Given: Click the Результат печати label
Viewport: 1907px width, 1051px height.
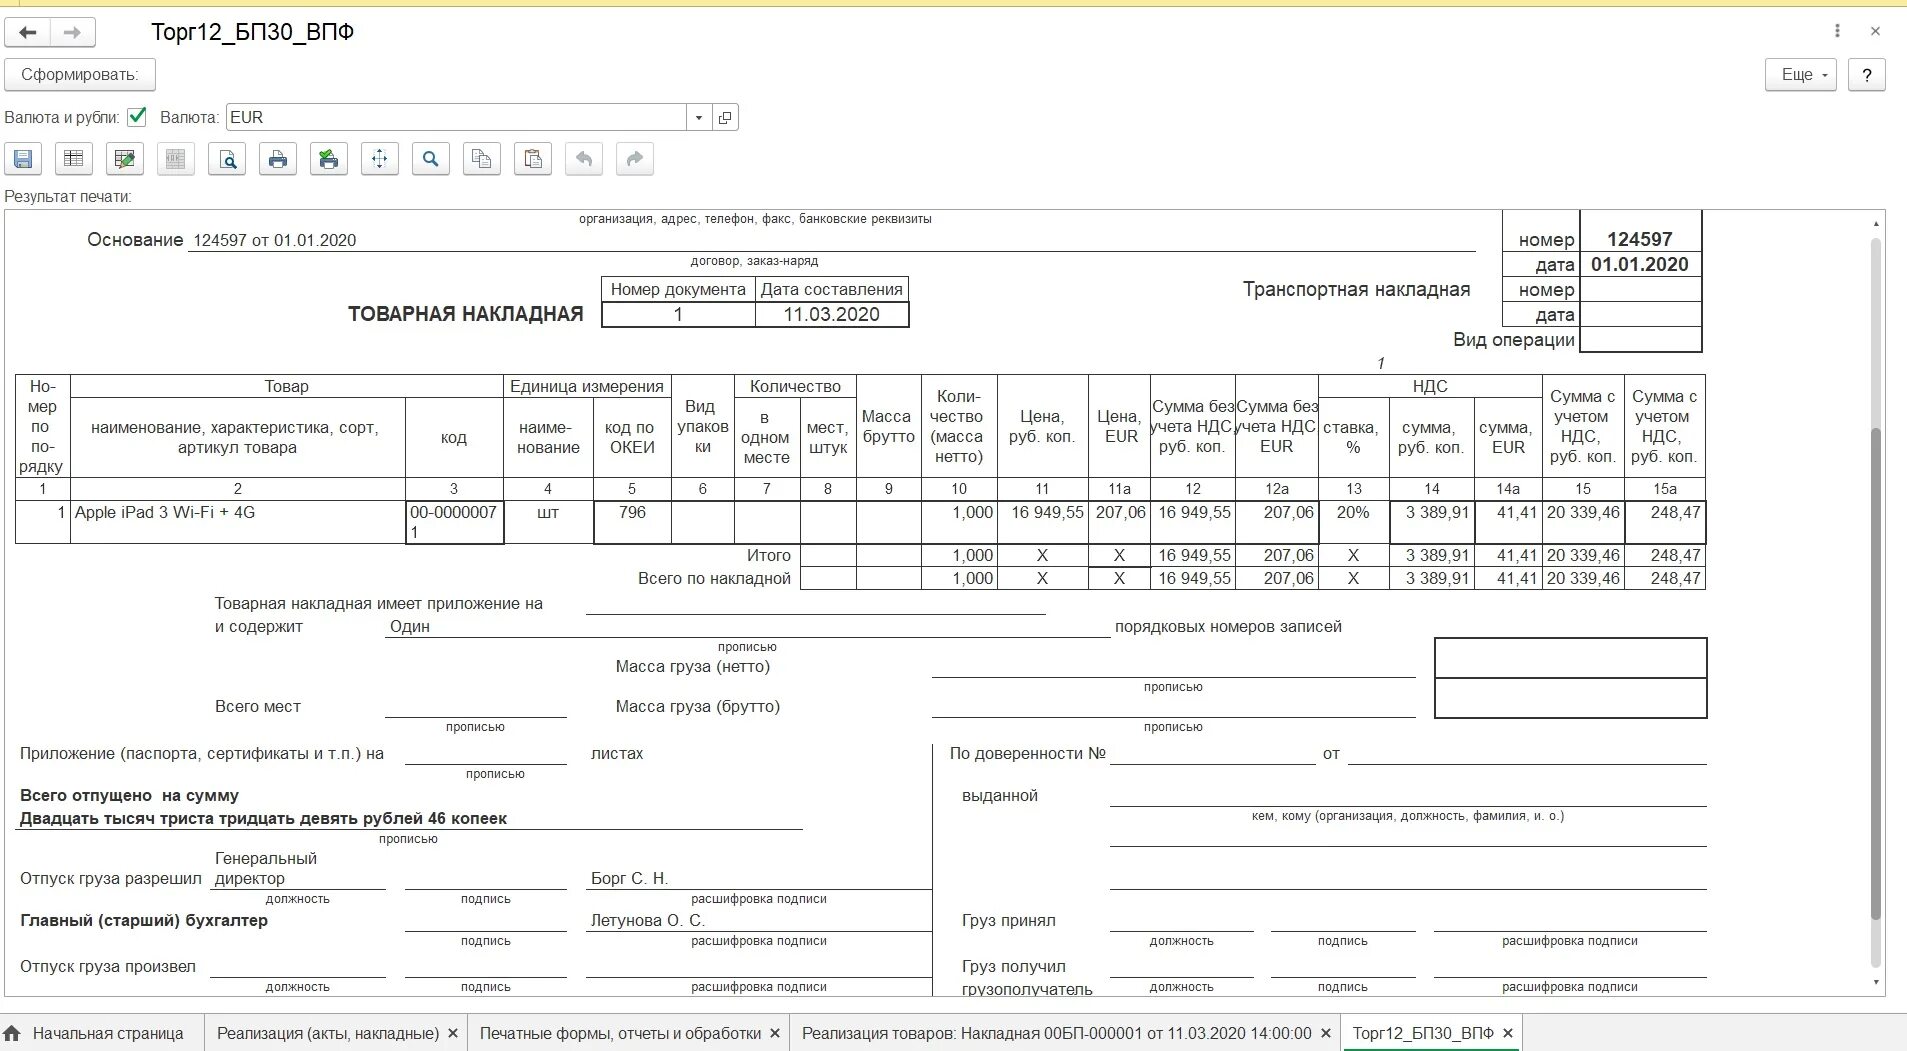Looking at the screenshot, I should pyautogui.click(x=68, y=196).
